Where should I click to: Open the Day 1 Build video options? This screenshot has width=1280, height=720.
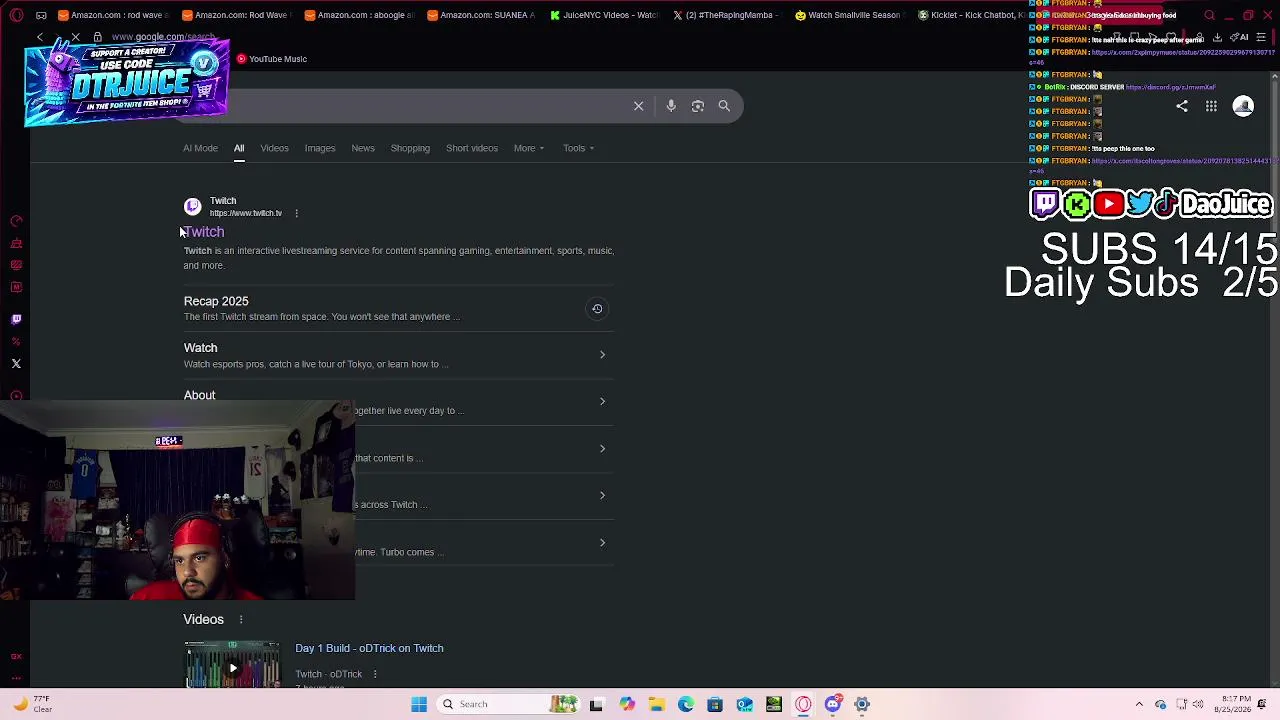[375, 674]
